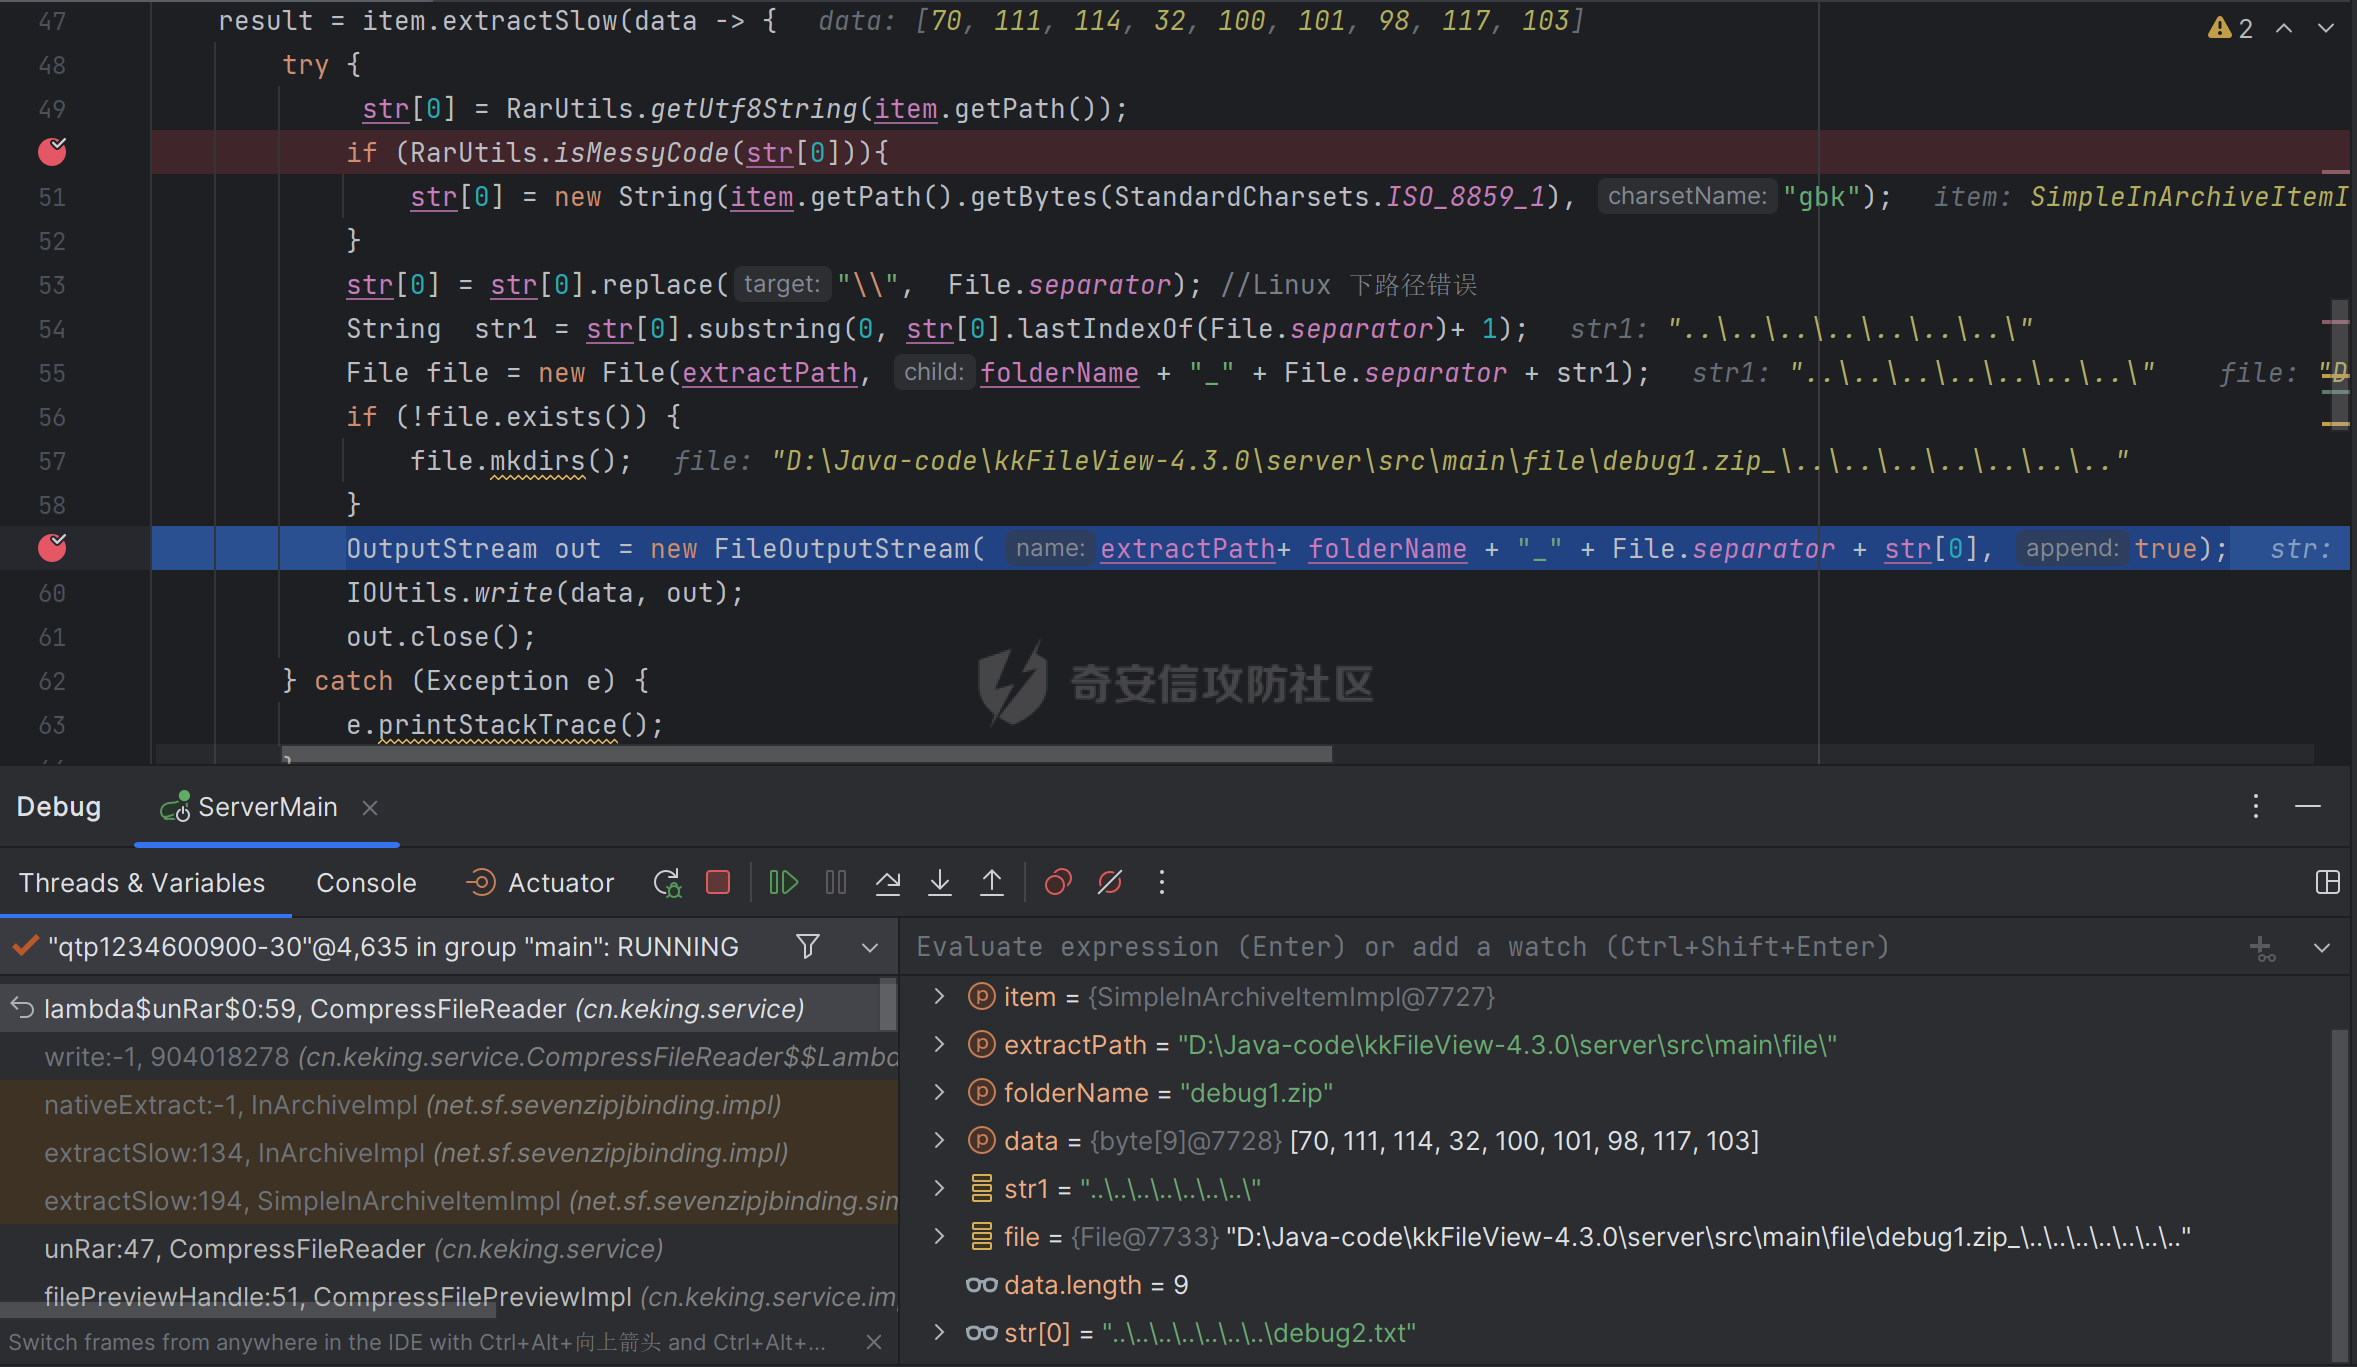Mute all breakpoints
This screenshot has width=2357, height=1367.
[x=1110, y=883]
